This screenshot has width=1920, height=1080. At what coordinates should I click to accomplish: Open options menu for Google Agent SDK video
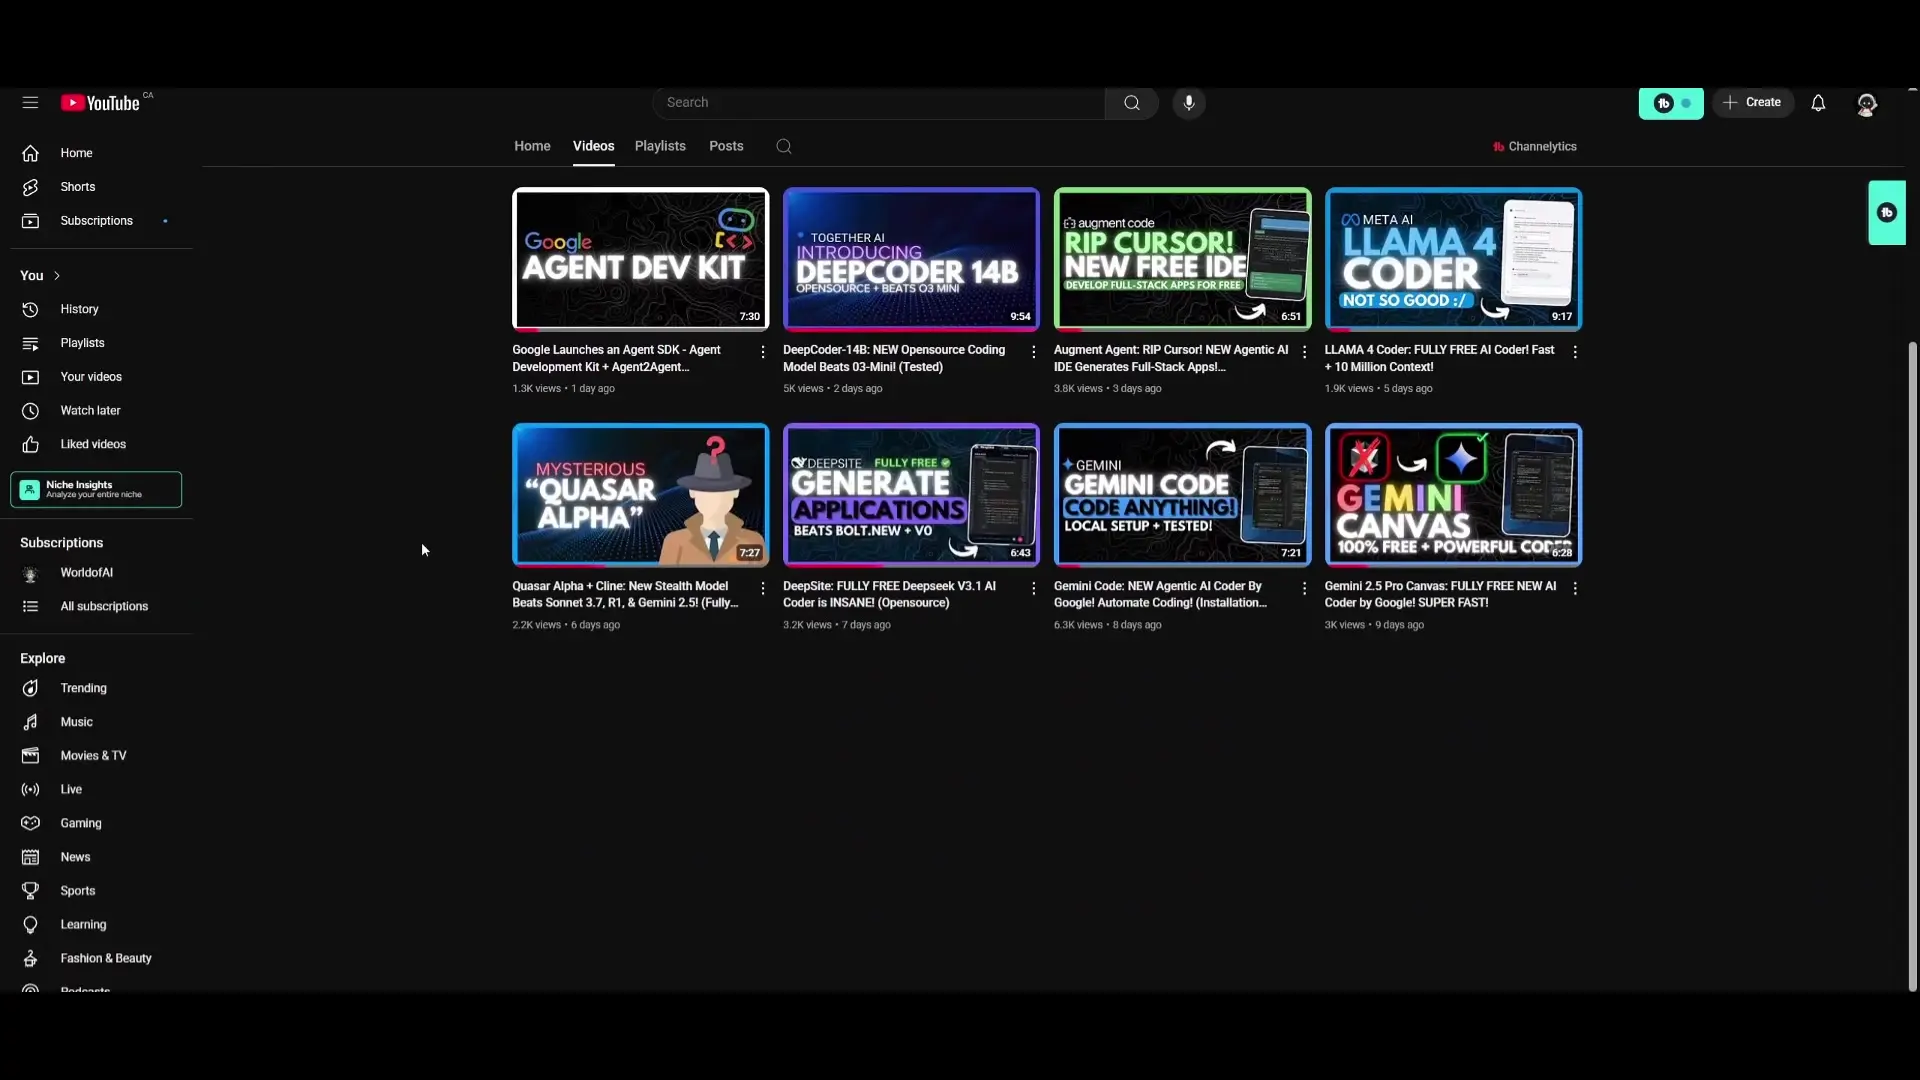click(763, 352)
